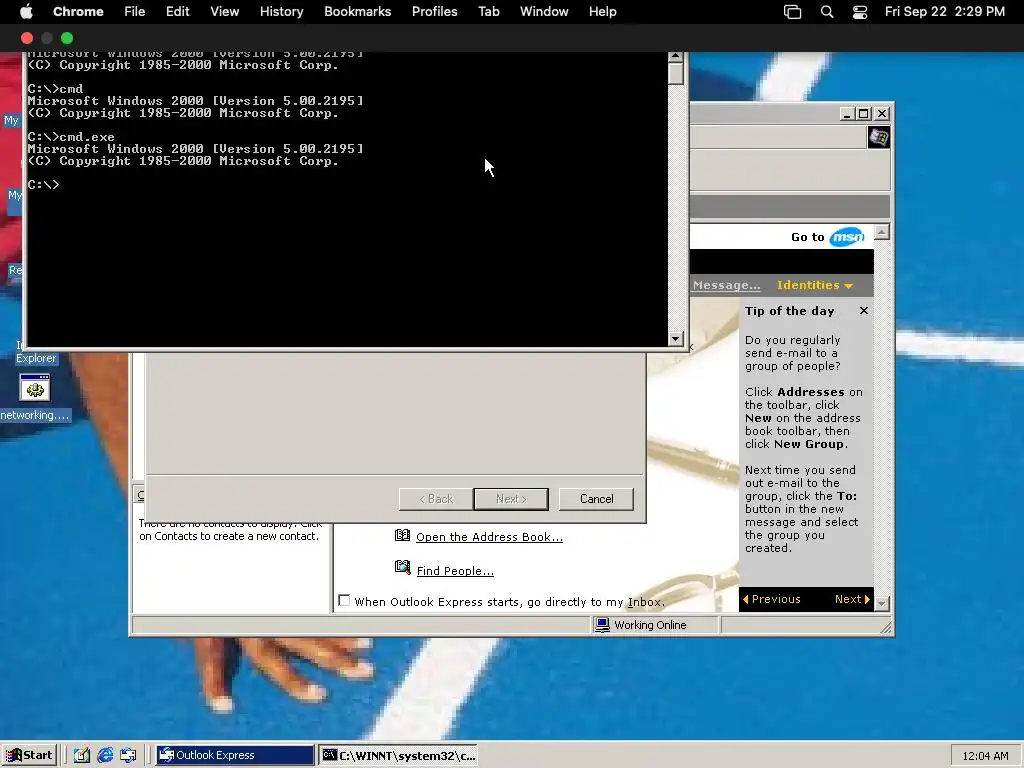The height and width of the screenshot is (768, 1024).
Task: Cancel the wizard dialog
Action: [x=596, y=499]
